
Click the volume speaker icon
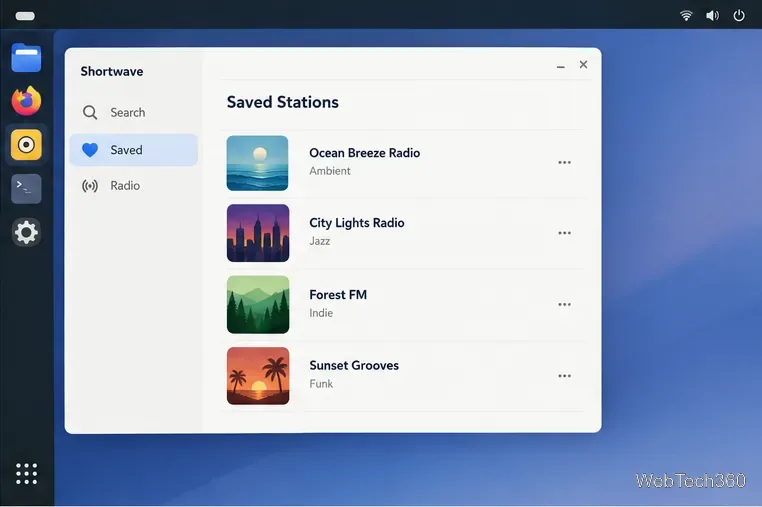(712, 16)
